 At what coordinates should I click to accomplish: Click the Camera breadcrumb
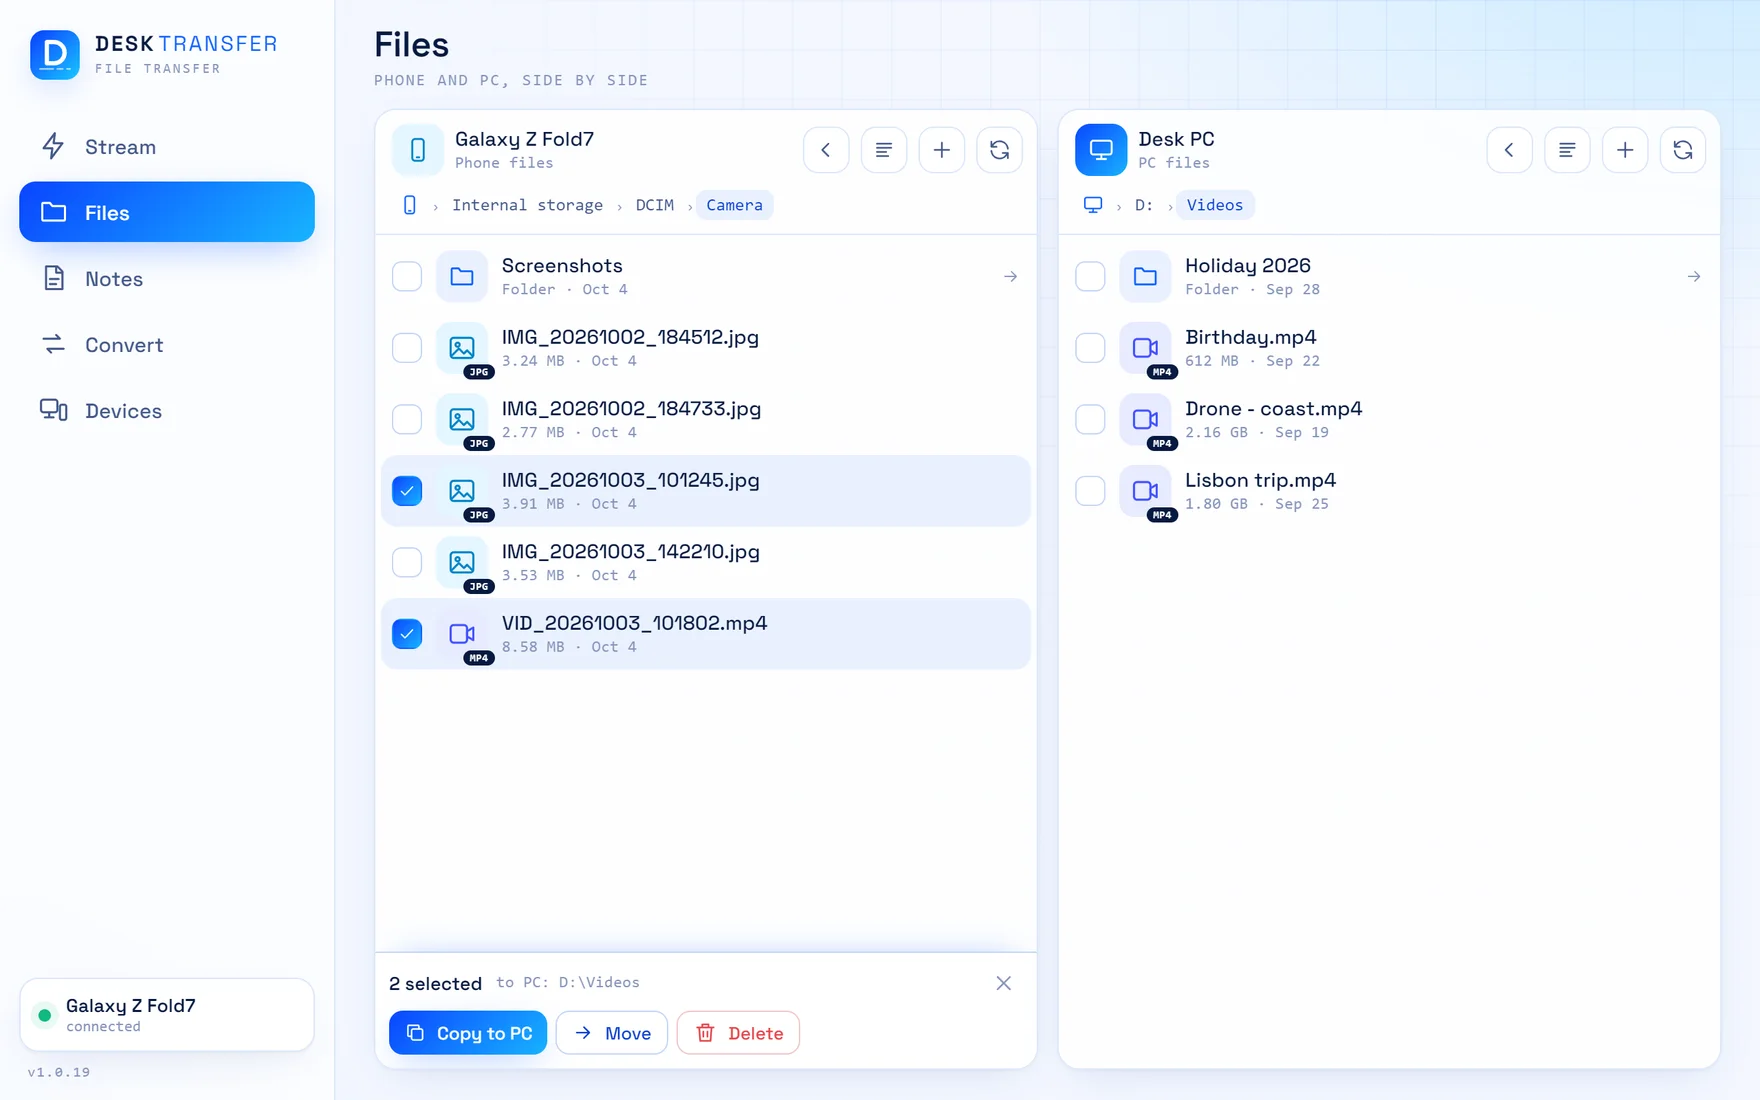click(x=735, y=205)
